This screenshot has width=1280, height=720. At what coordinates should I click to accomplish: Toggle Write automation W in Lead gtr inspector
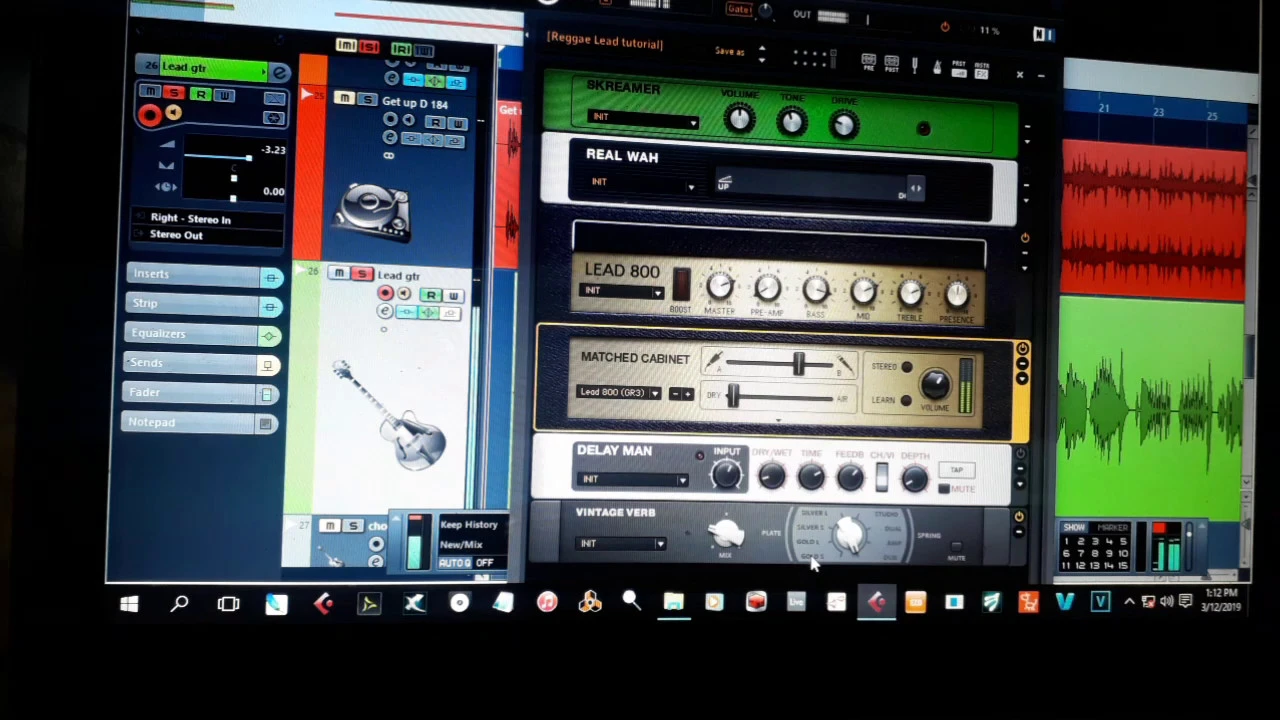(x=224, y=96)
